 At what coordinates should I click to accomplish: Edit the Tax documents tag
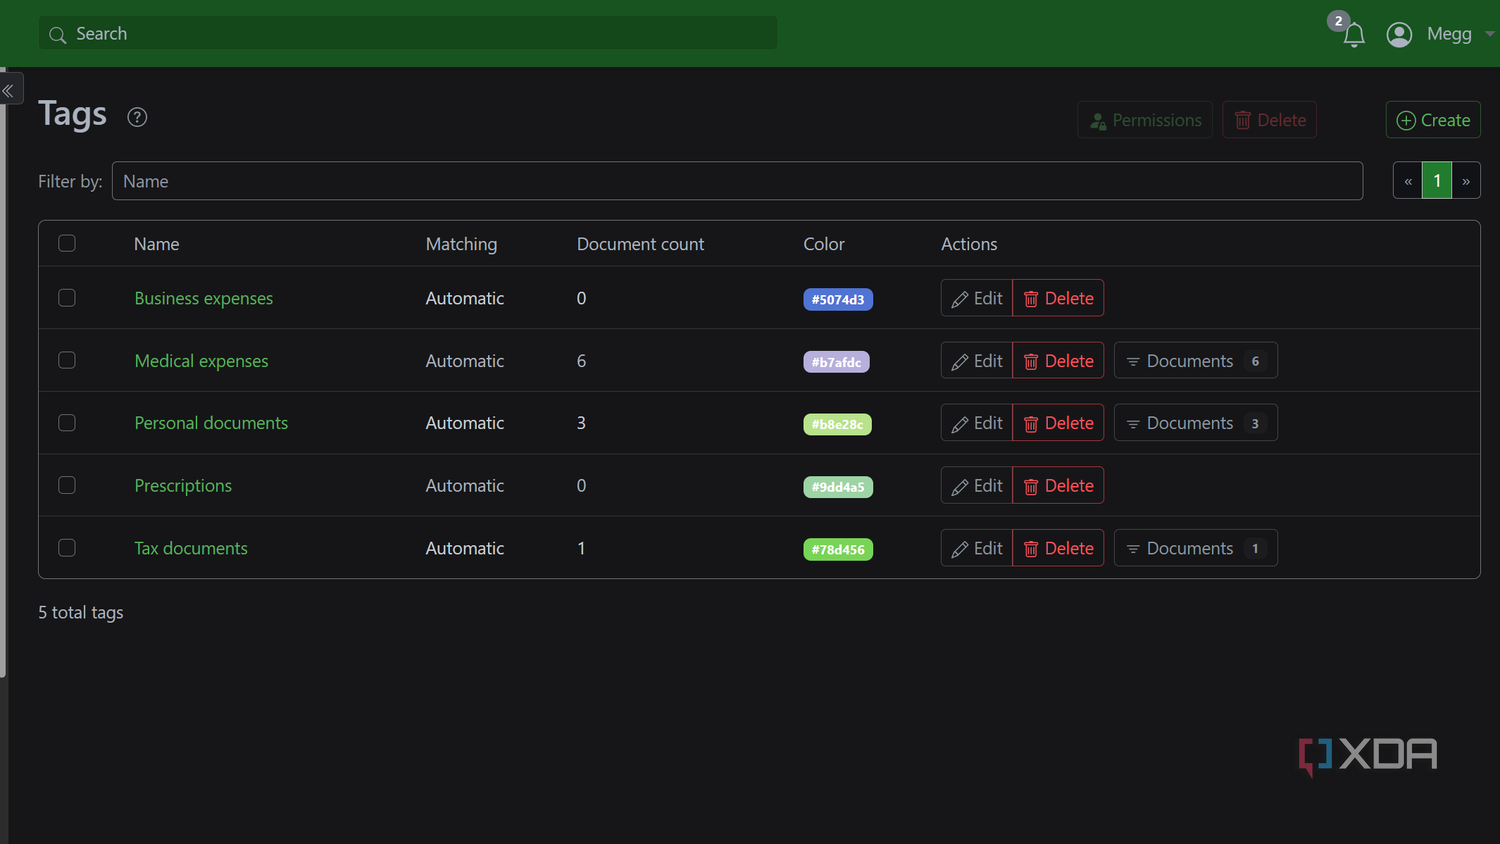click(x=977, y=548)
